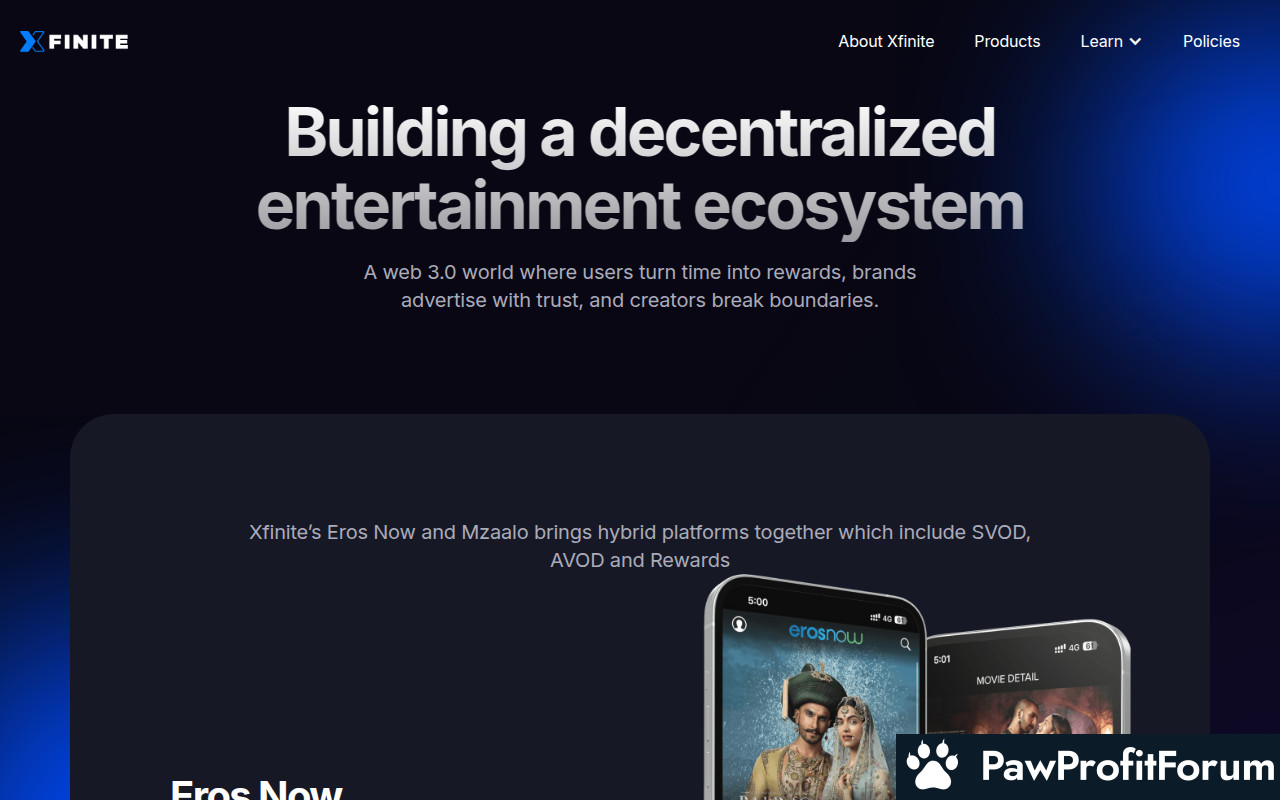Go to the About Xfinite page

(886, 41)
